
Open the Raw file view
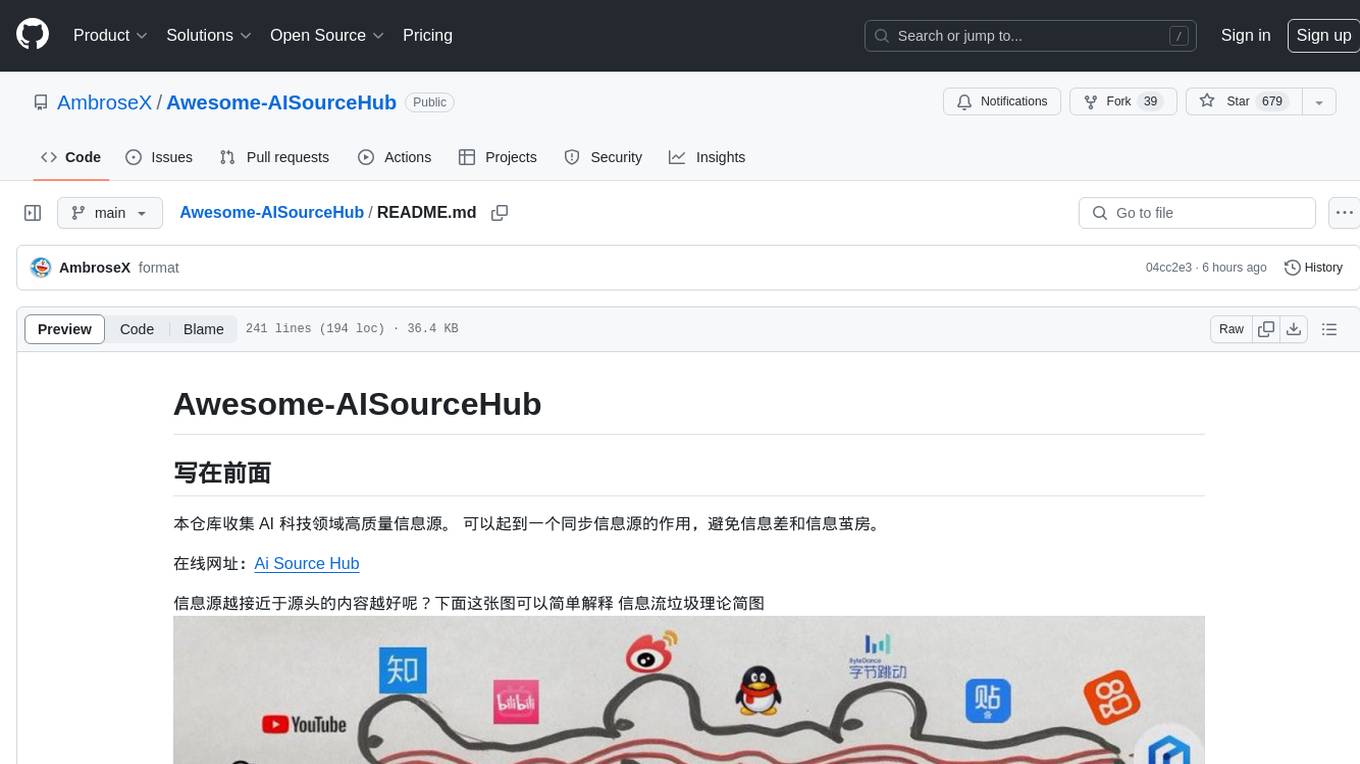pos(1231,329)
